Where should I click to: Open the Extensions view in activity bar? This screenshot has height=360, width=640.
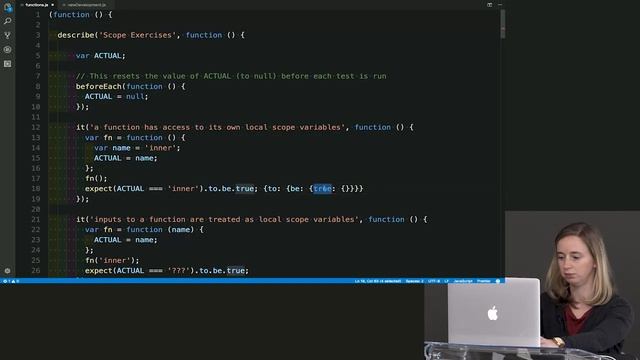7,64
